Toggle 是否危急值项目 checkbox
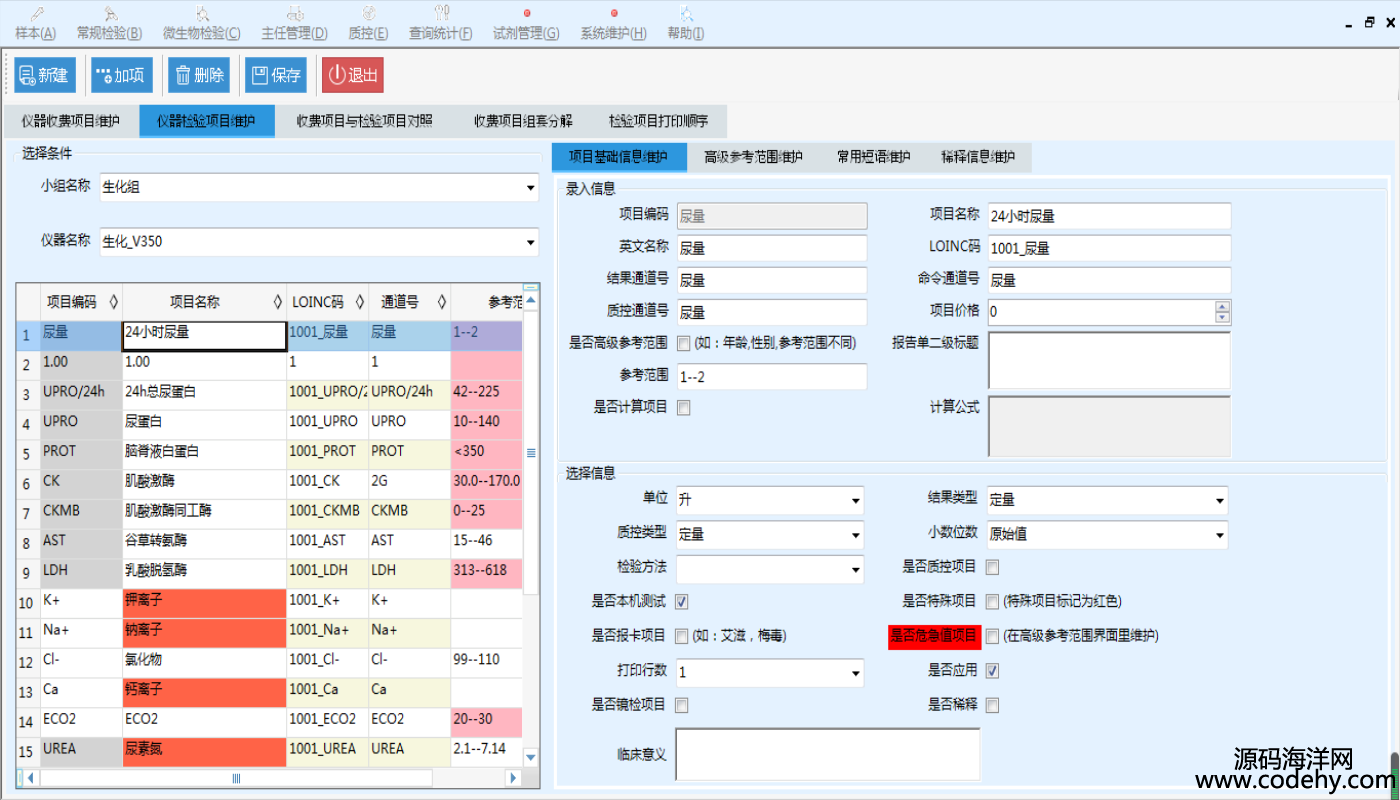This screenshot has height=800, width=1400. click(992, 635)
